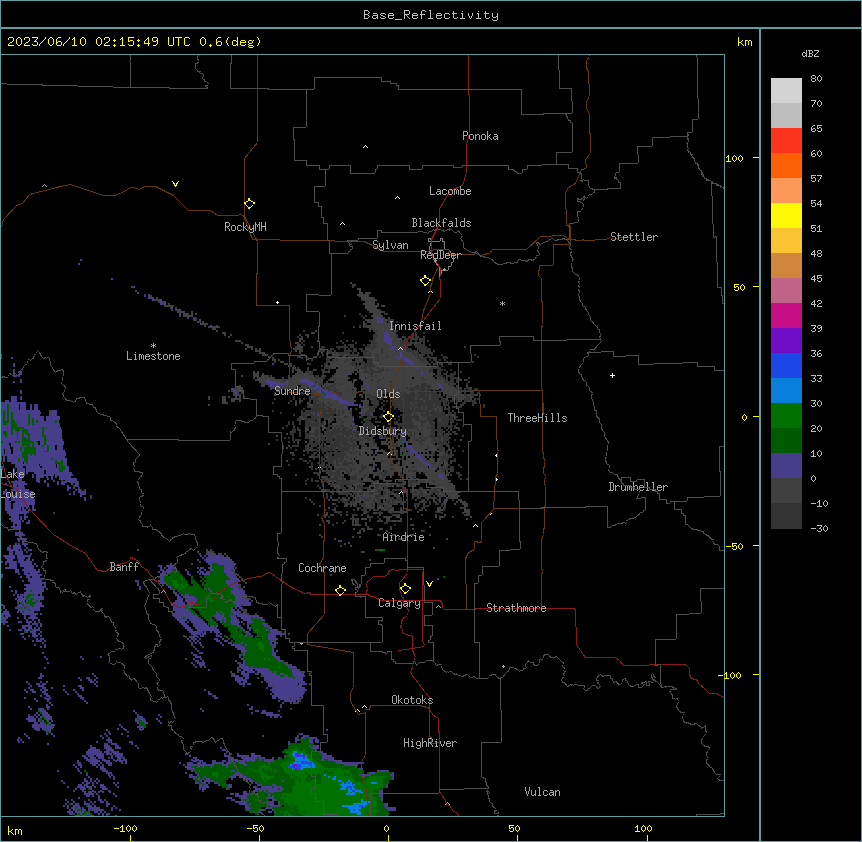Click the Strathmore label
This screenshot has height=842, width=862.
pos(516,608)
